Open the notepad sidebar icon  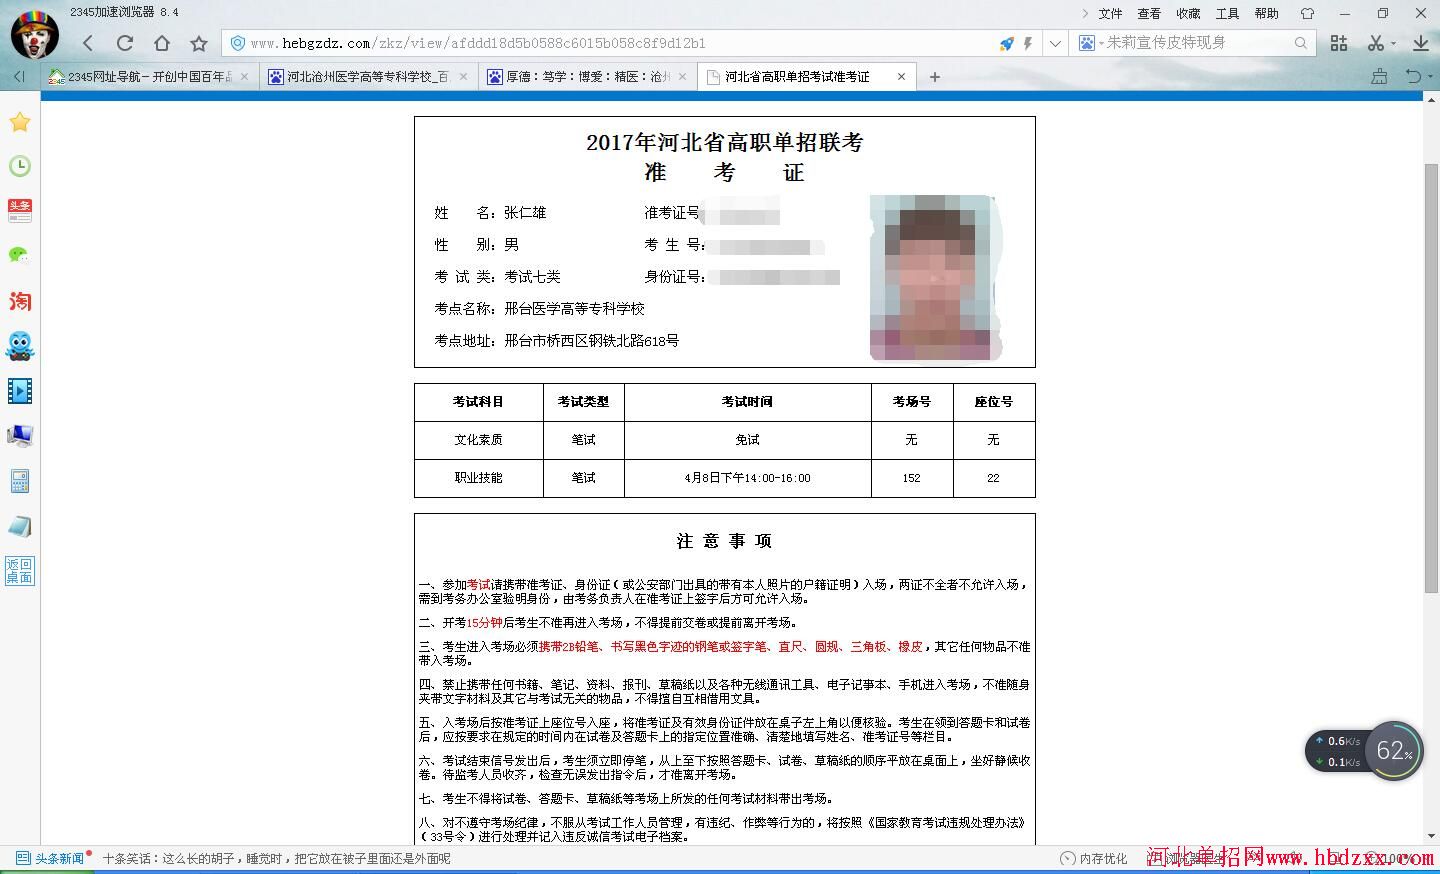click(x=20, y=526)
